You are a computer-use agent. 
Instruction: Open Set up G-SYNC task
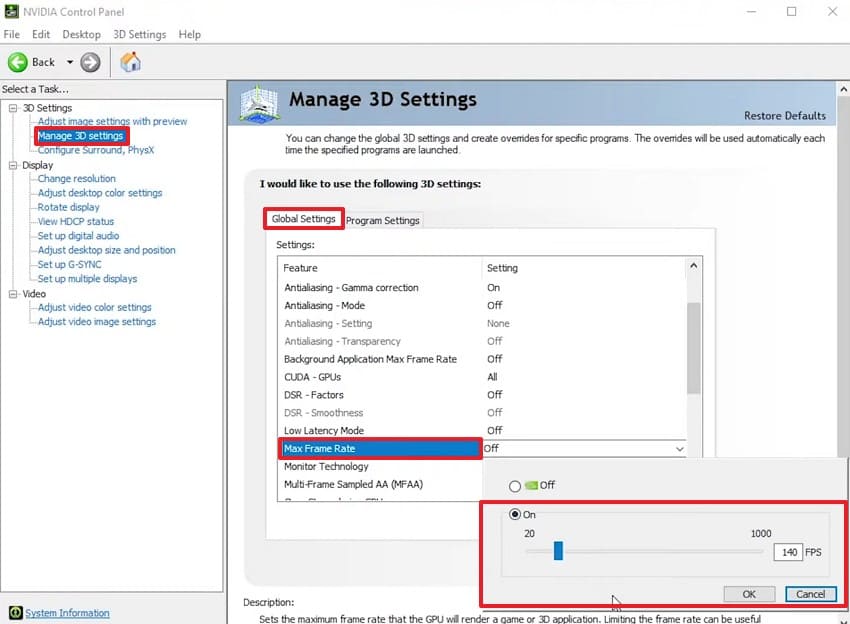coord(69,265)
